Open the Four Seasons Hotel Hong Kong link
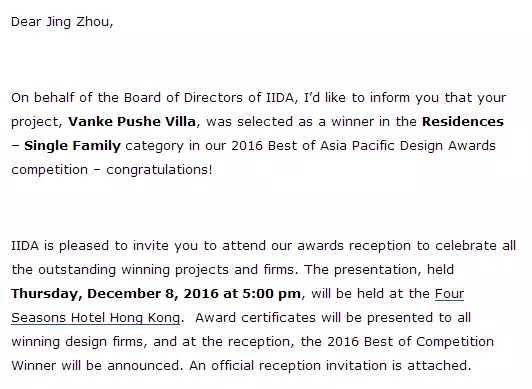This screenshot has width=532, height=389. coord(95,318)
